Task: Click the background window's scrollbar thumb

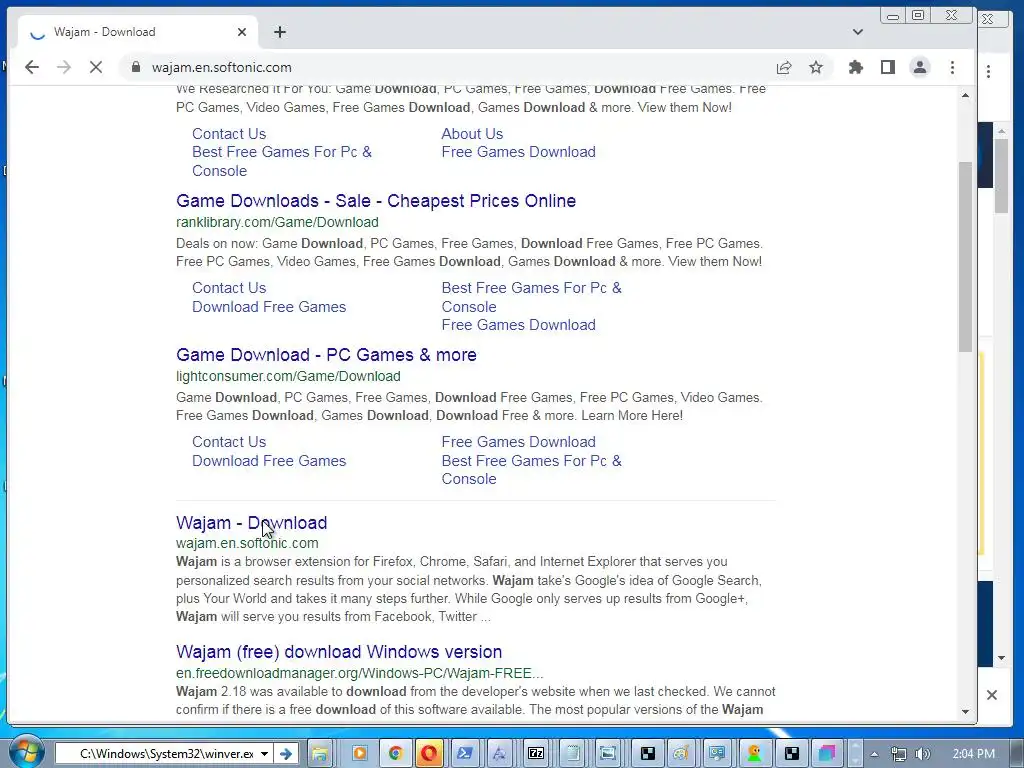Action: tap(1001, 176)
